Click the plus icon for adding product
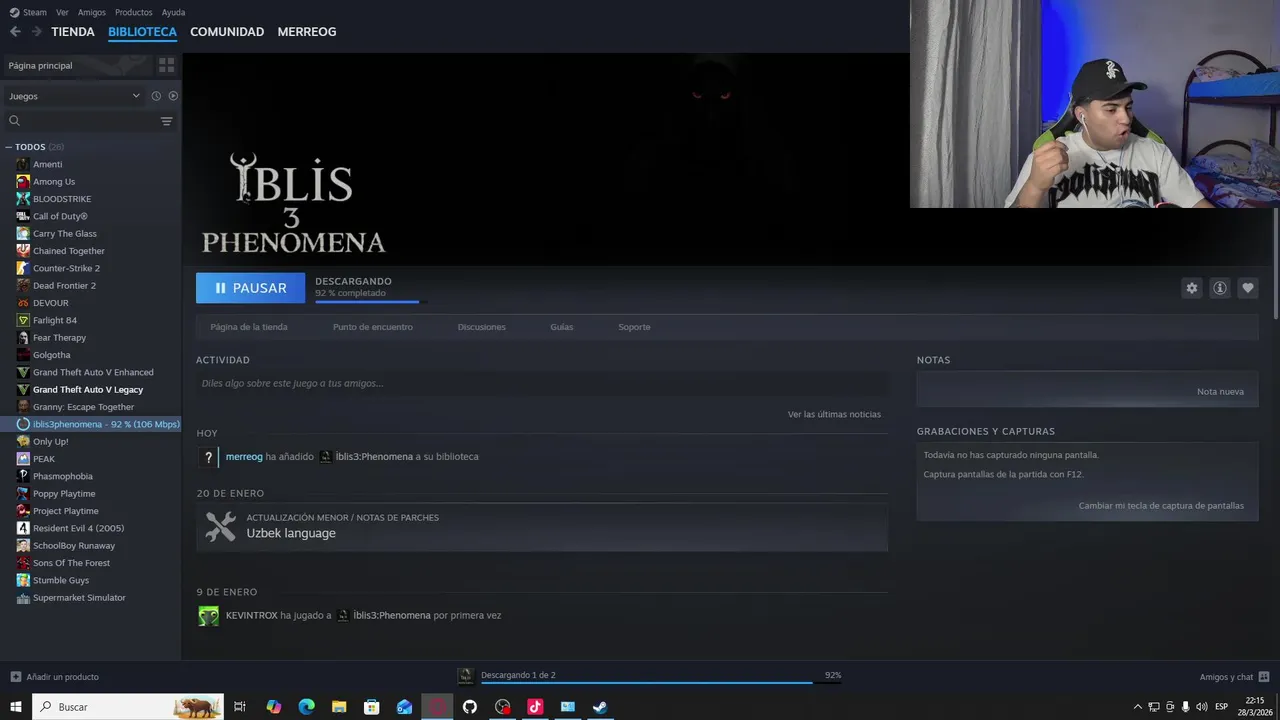This screenshot has height=720, width=1280. (15, 677)
